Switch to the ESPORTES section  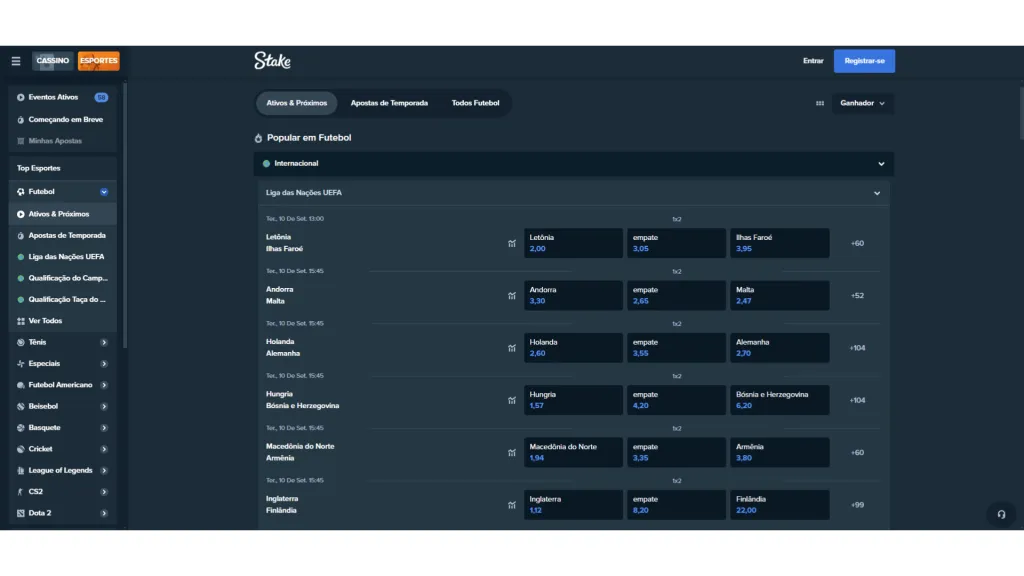(x=99, y=61)
